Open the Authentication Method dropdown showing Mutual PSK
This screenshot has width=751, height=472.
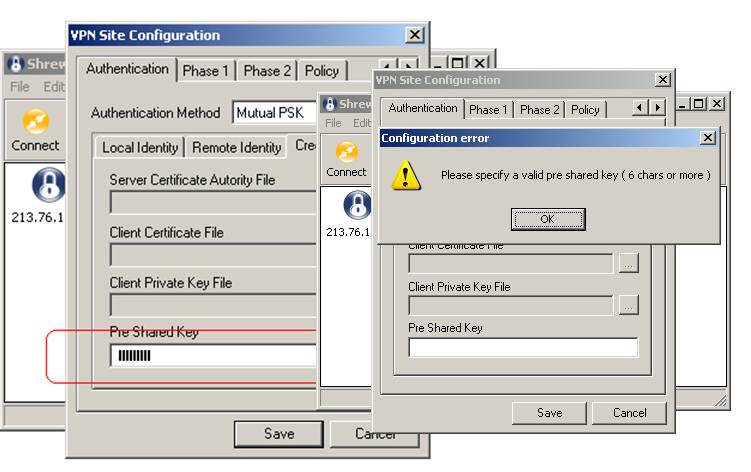point(274,113)
